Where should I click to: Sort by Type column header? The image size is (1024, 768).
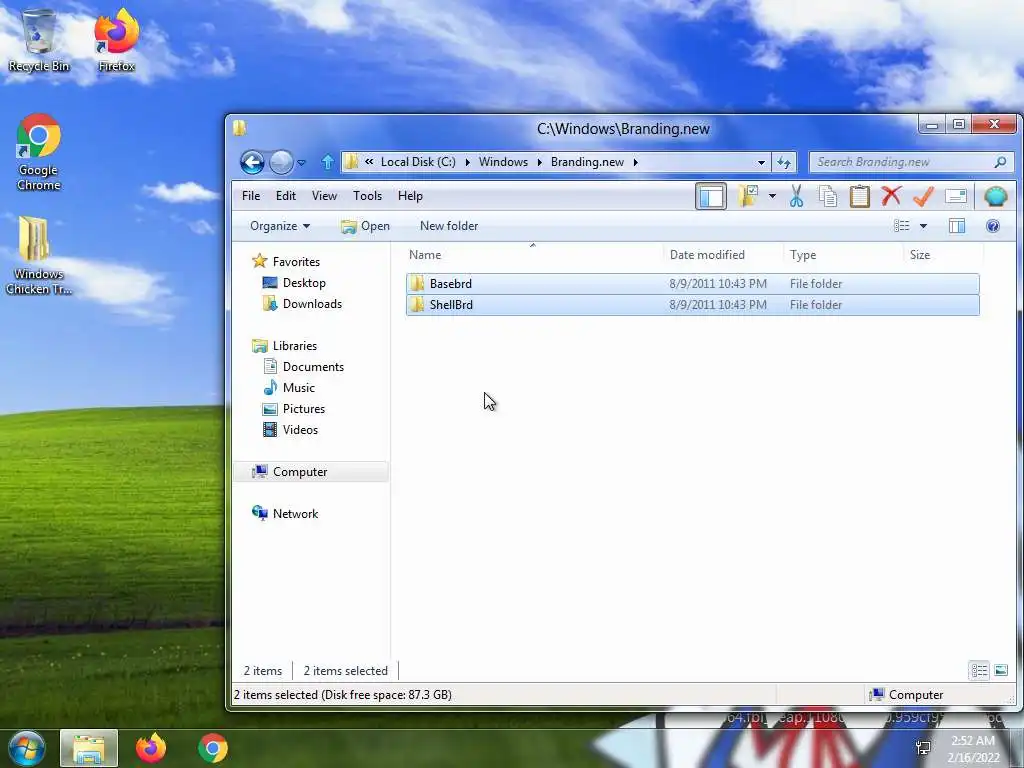(842, 255)
